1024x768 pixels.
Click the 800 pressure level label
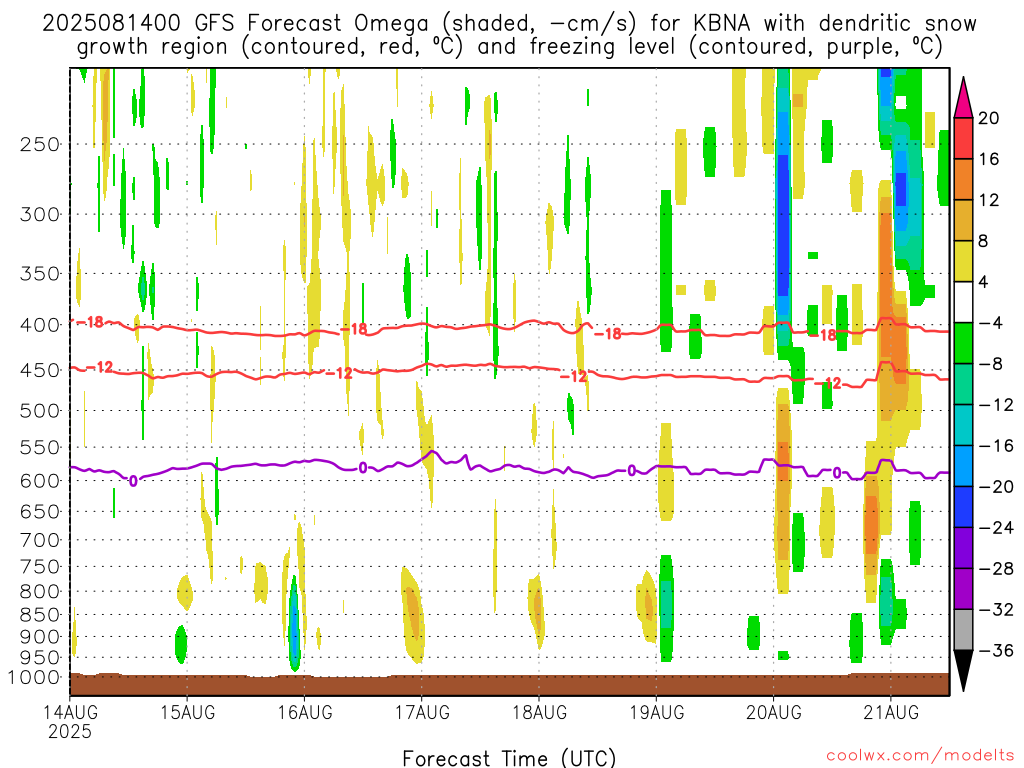coord(40,592)
